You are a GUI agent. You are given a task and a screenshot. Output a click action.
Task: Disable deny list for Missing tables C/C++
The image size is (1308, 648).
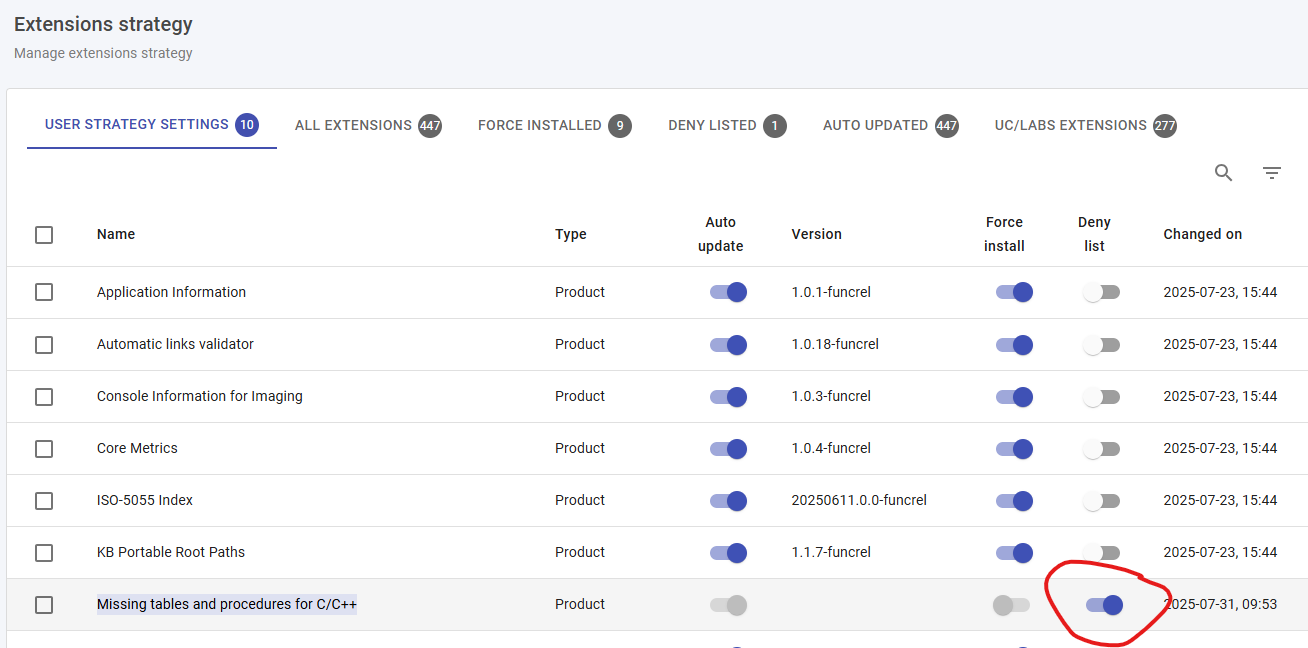click(1104, 605)
